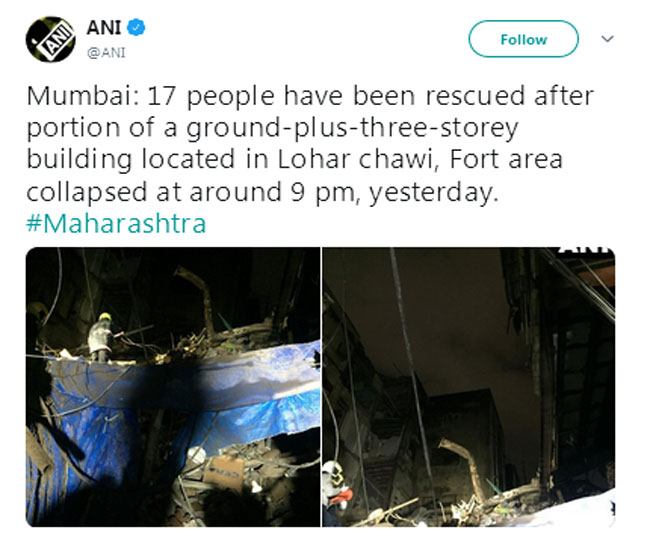The image size is (650, 540).
Task: Click the words "Lohar chawi, Fort area"
Action: pyautogui.click(x=420, y=160)
